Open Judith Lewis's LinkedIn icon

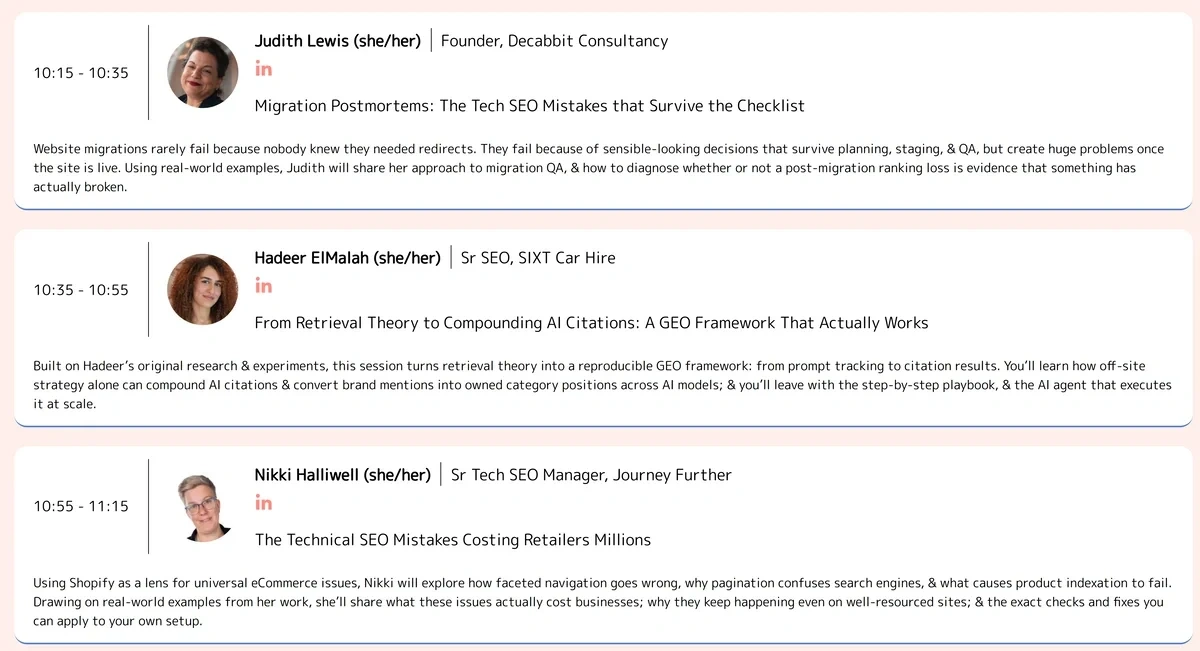pos(263,69)
